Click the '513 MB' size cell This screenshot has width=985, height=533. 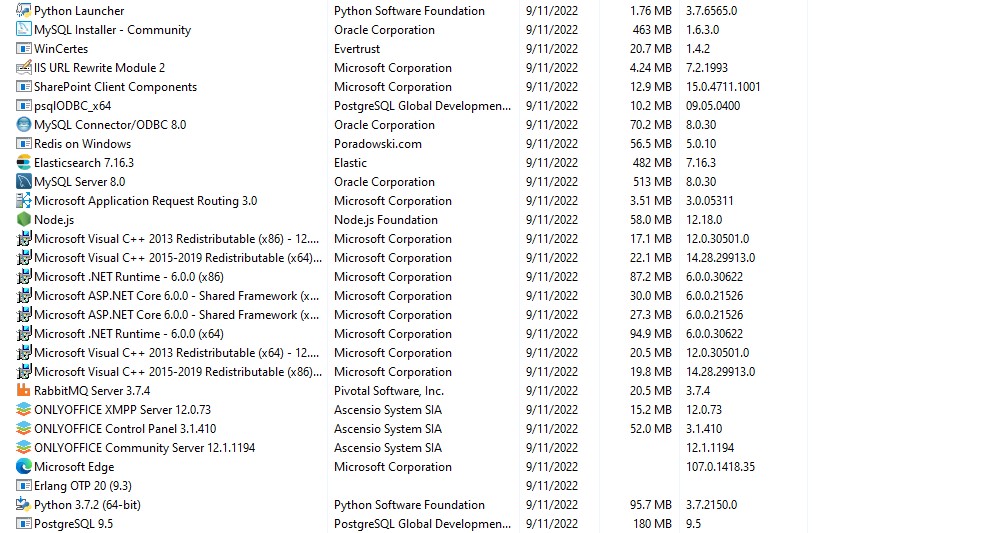click(652, 182)
